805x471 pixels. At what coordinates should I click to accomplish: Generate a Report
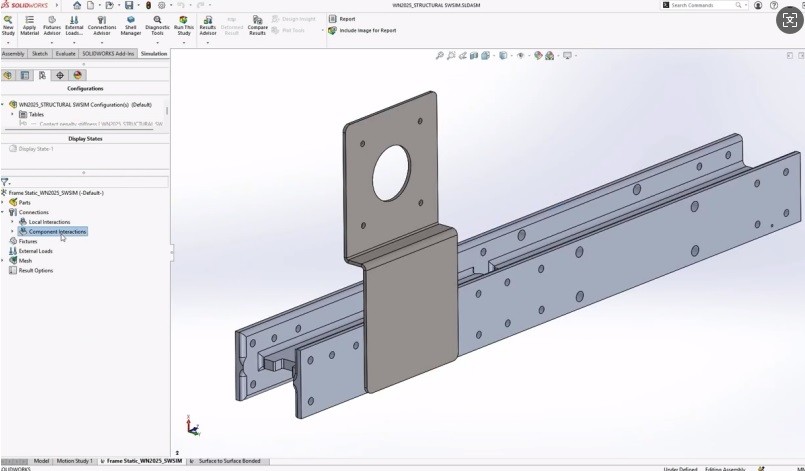click(342, 19)
